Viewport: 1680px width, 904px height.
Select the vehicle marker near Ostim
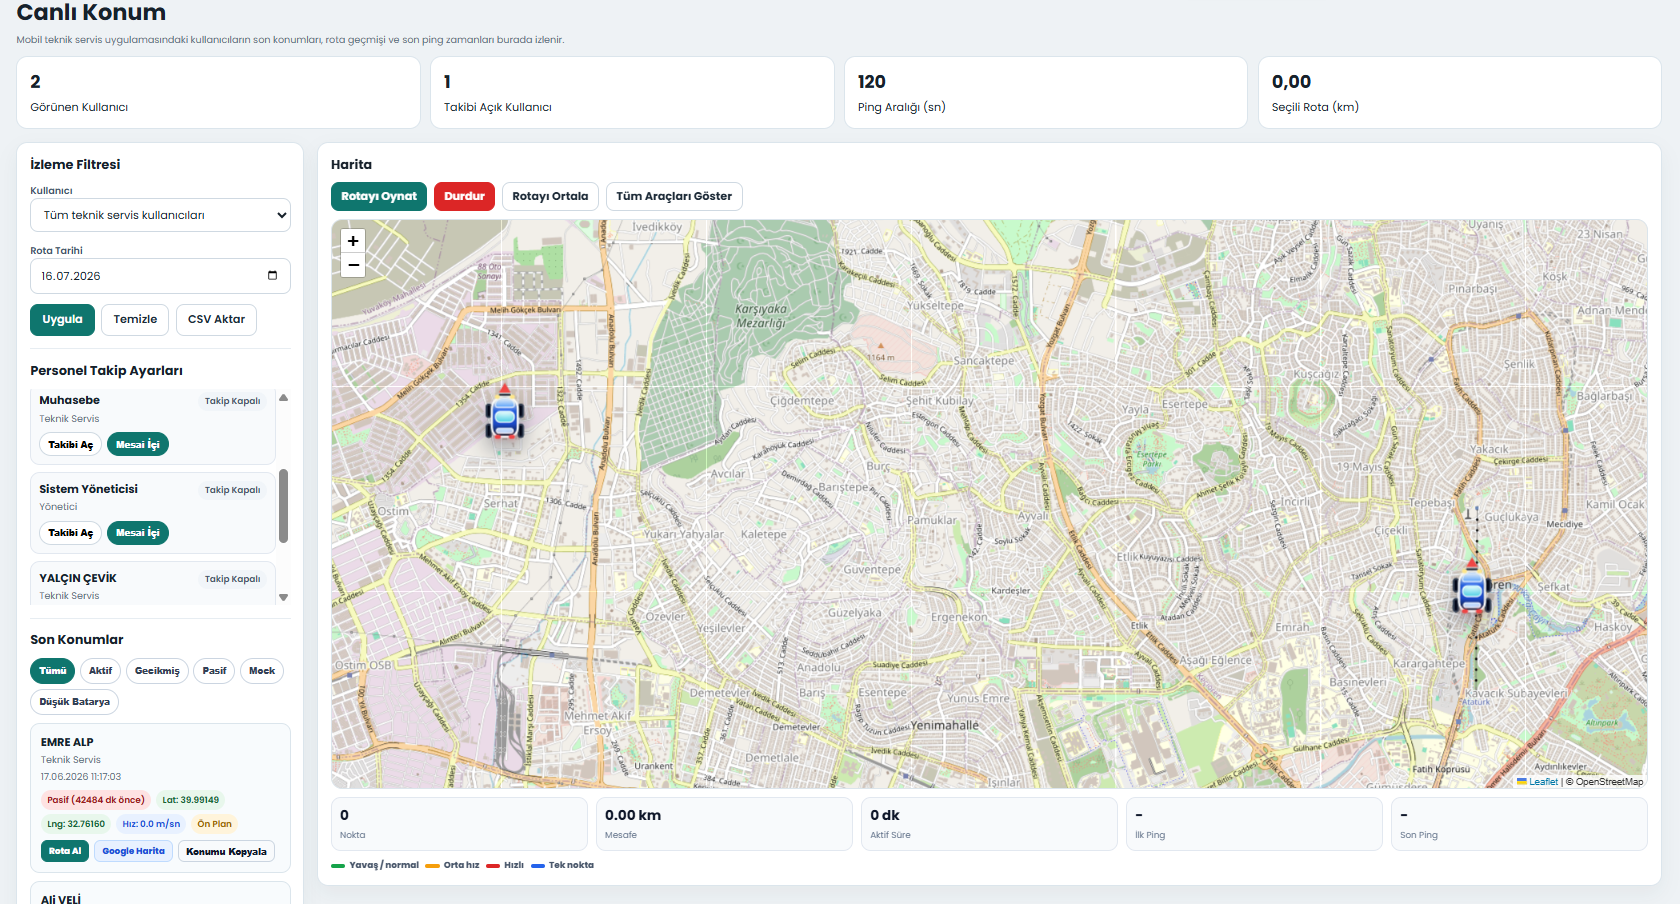click(x=505, y=416)
